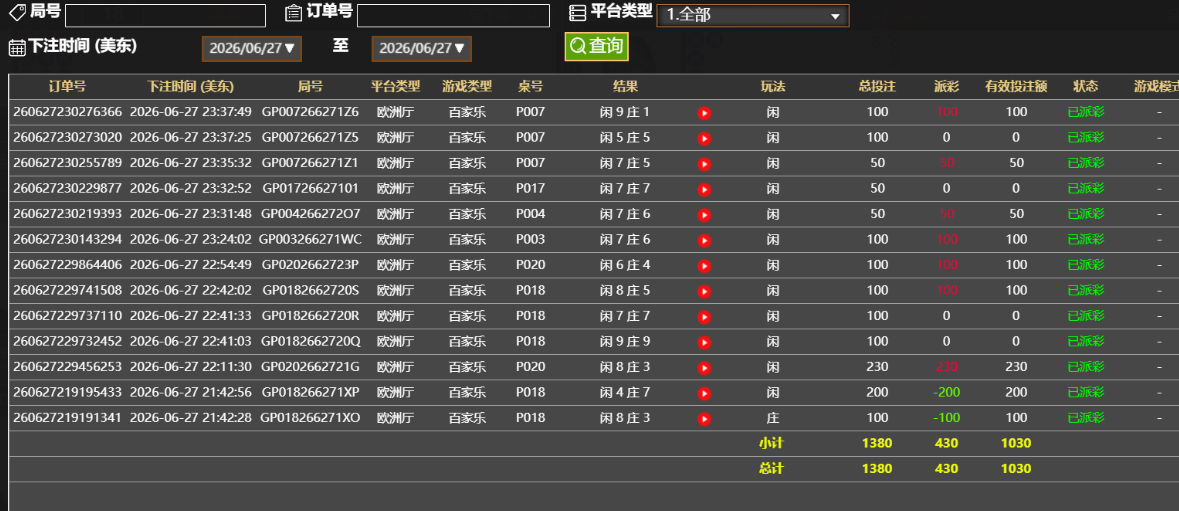The height and width of the screenshot is (511, 1179).
Task: Click the 派彩 column header
Action: (947, 86)
